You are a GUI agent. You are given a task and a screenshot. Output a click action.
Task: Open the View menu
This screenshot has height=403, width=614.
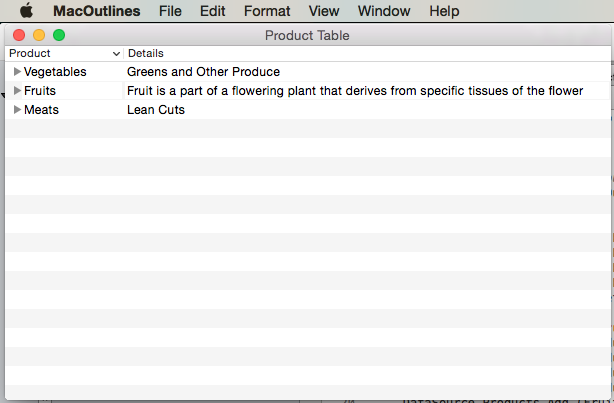pos(324,11)
